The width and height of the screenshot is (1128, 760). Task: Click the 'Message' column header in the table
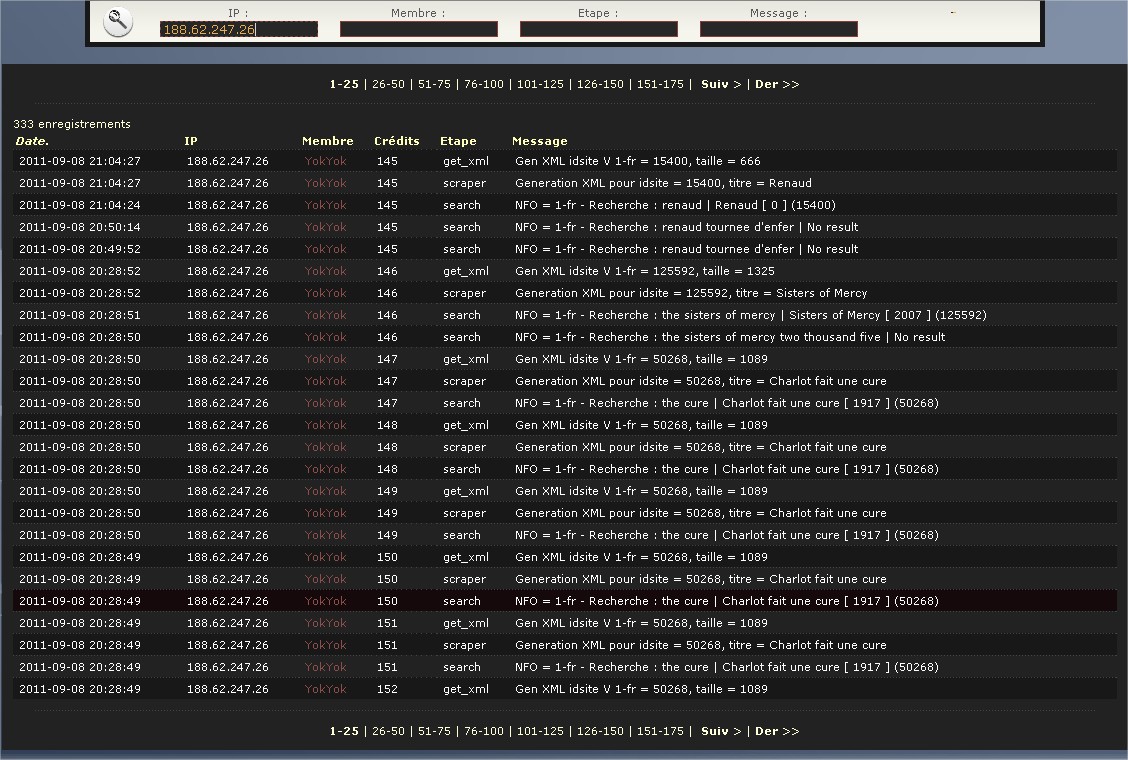click(540, 142)
